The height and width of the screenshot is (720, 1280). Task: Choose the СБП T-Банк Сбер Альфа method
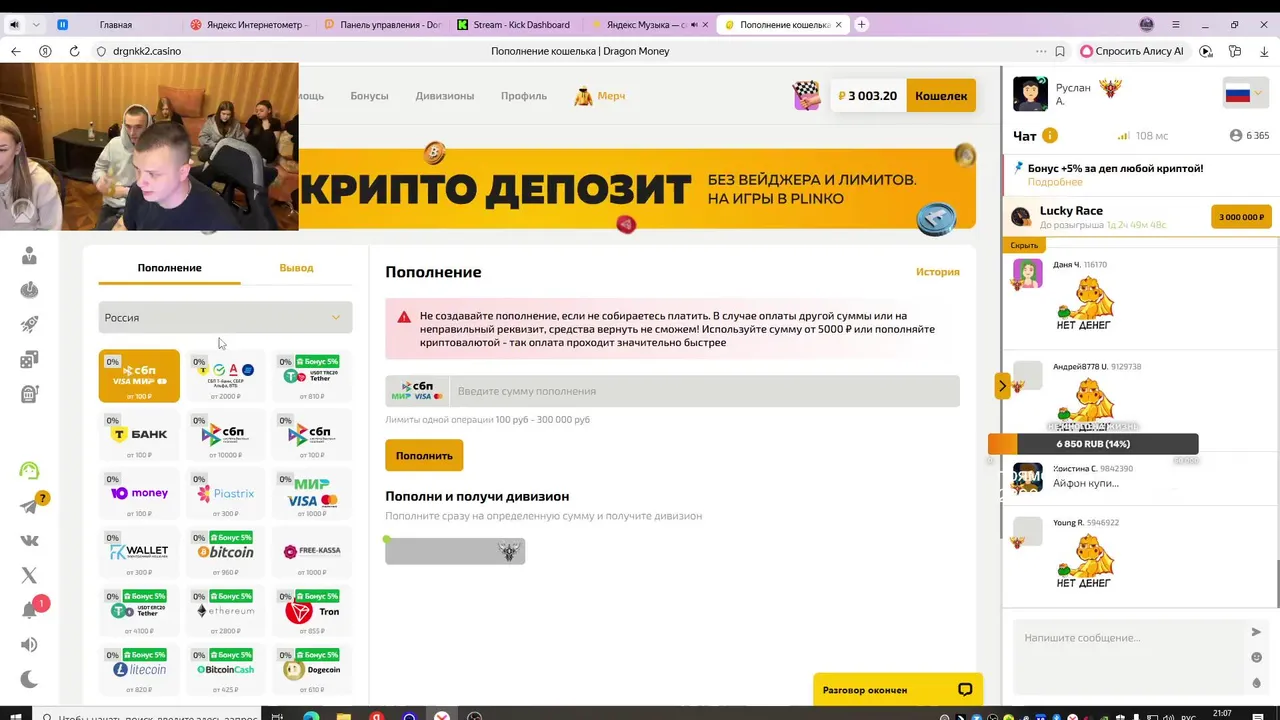(226, 376)
